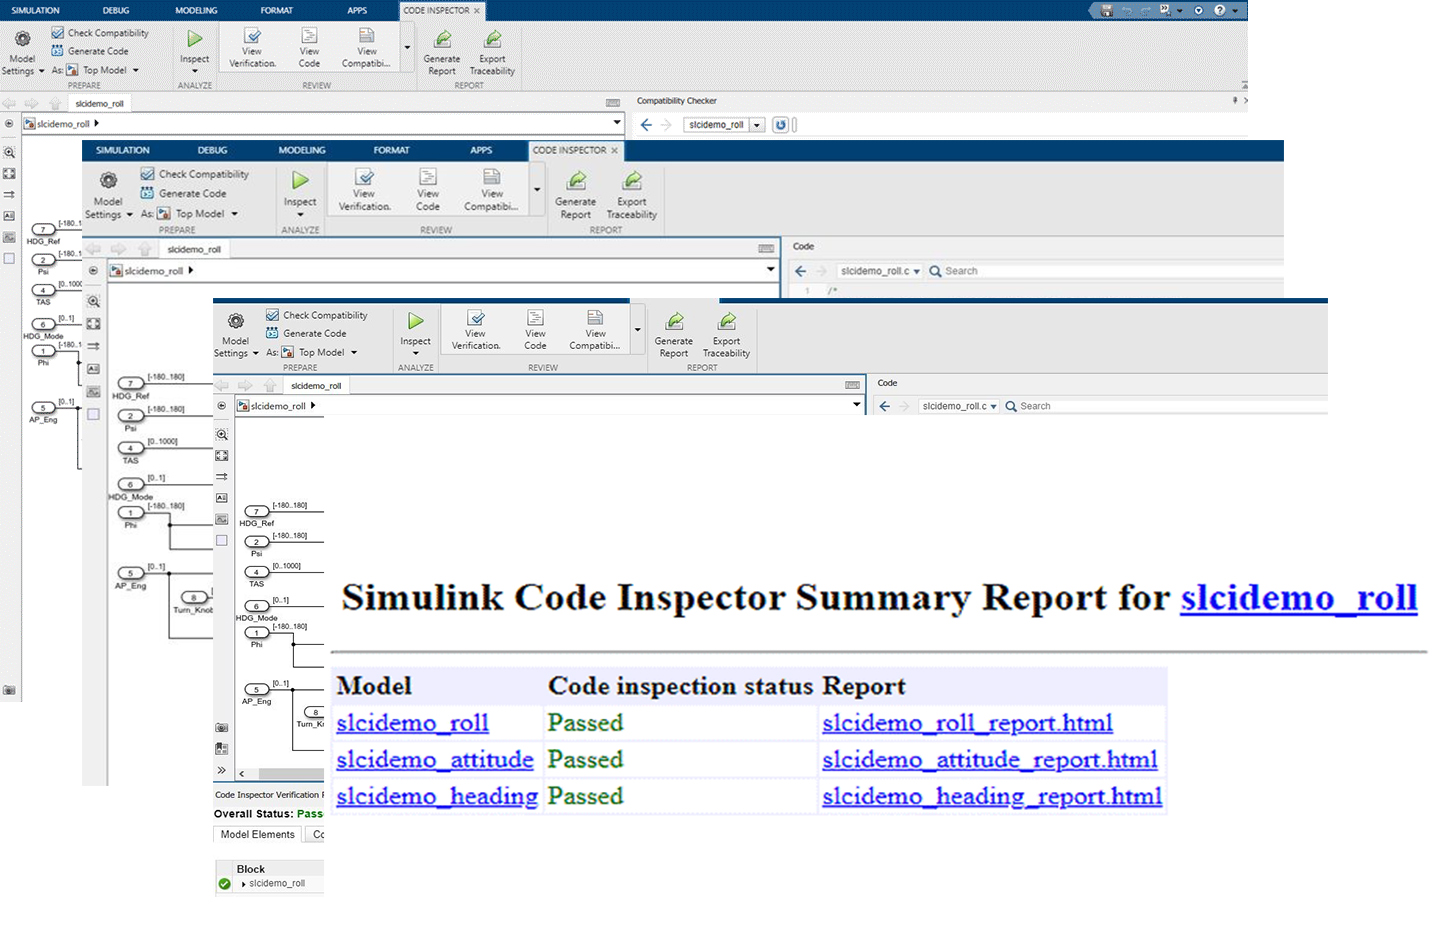
Task: Click Generate Report in the front window
Action: point(674,334)
